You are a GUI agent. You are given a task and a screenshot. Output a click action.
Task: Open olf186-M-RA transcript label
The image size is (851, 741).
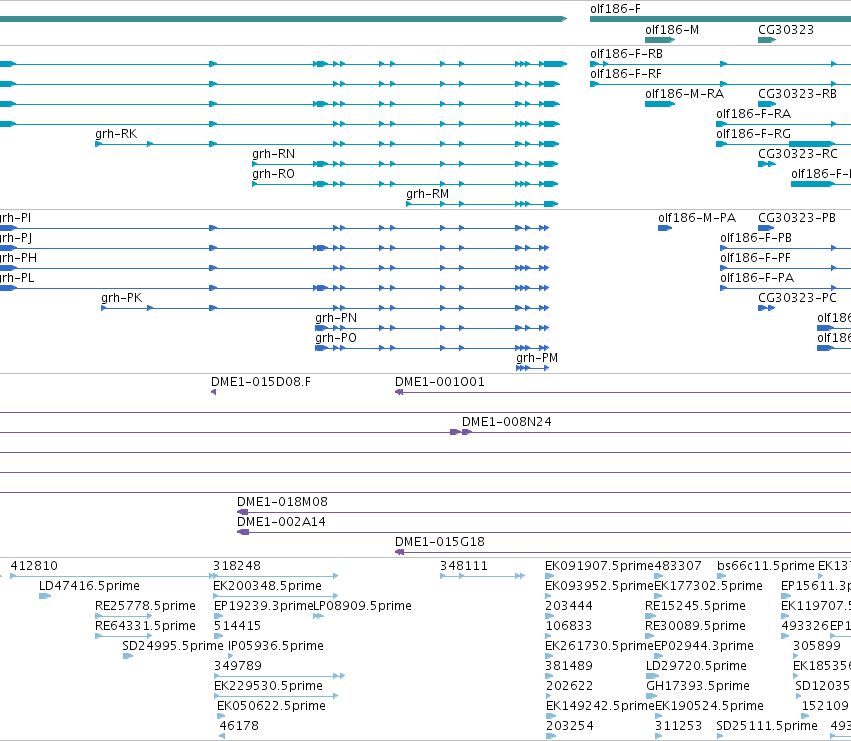click(x=684, y=94)
